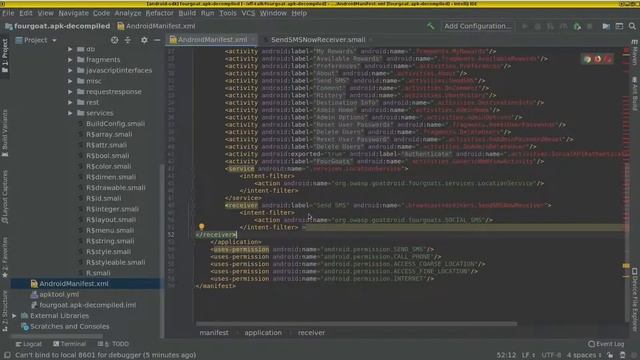Expand External Libraries node
640x360 pixels.
(14, 316)
